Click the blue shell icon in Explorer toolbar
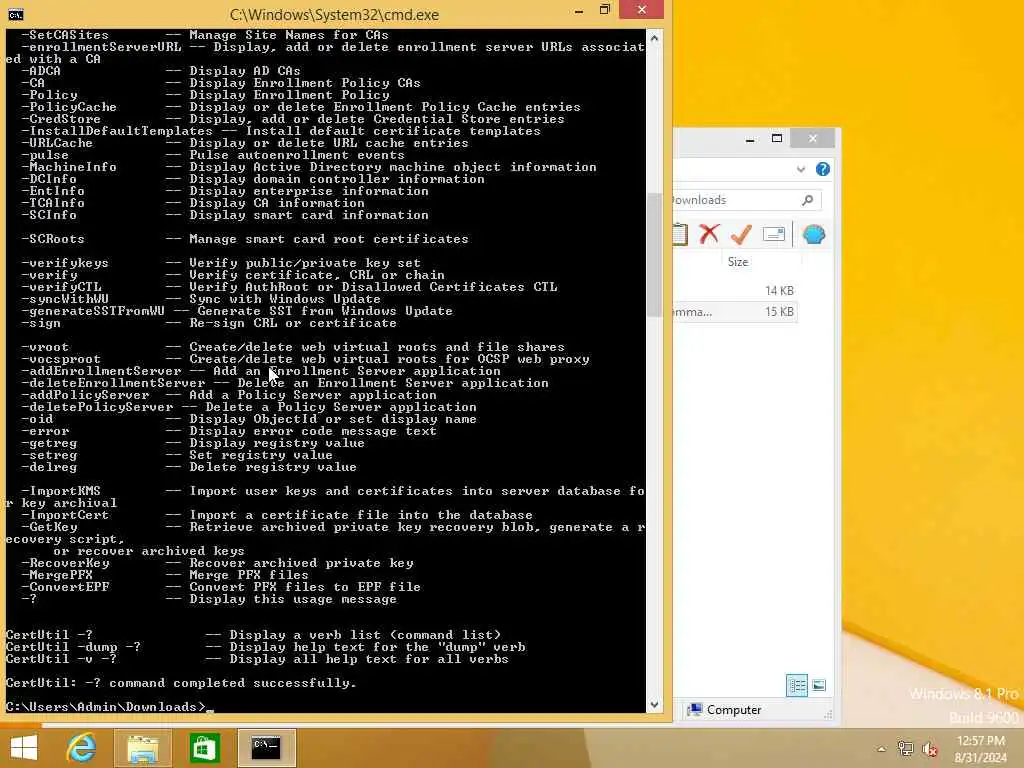Image resolution: width=1024 pixels, height=768 pixels. pyautogui.click(x=814, y=234)
